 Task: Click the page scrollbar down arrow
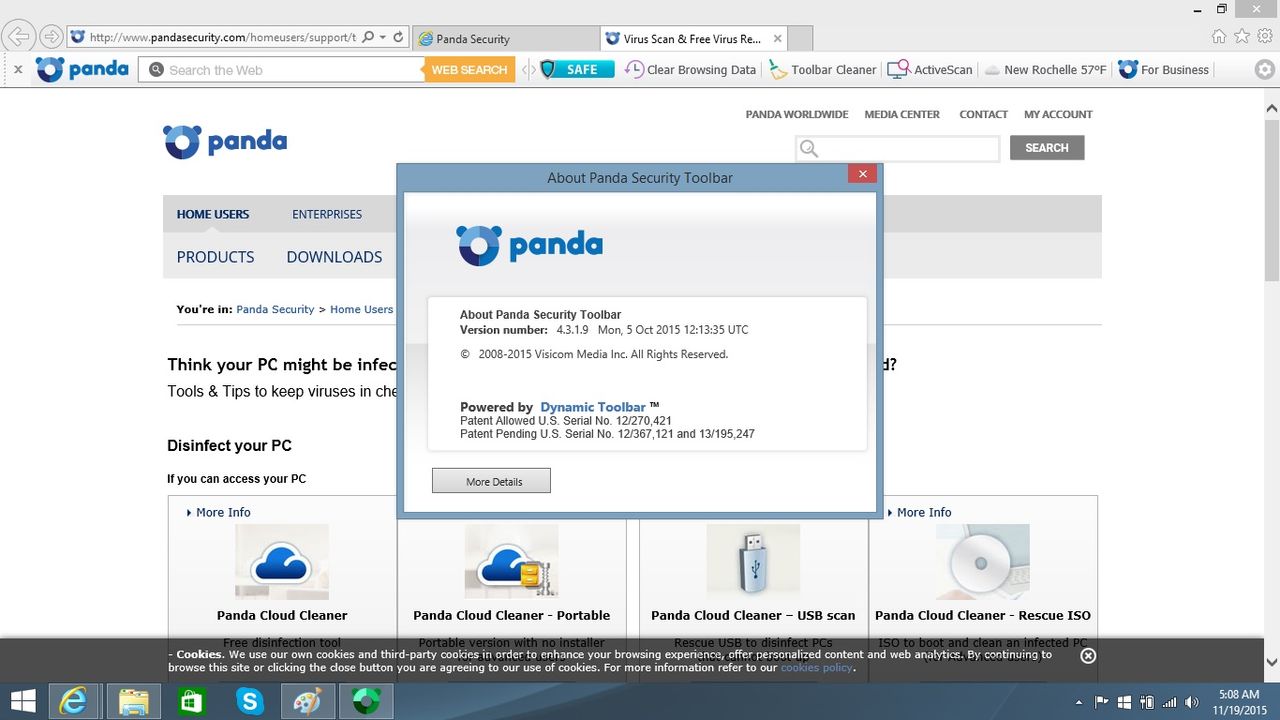tap(1271, 661)
